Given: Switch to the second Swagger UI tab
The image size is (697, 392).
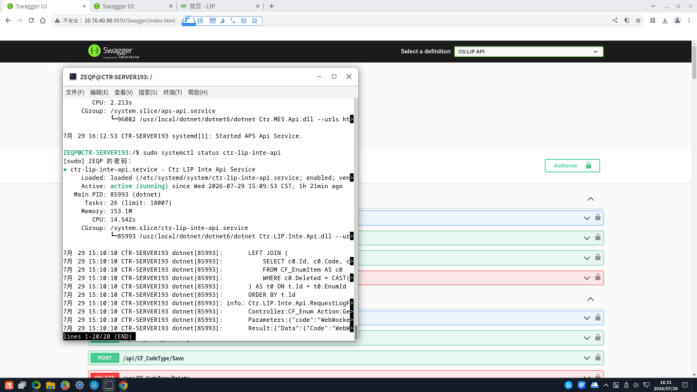Looking at the screenshot, I should [132, 6].
